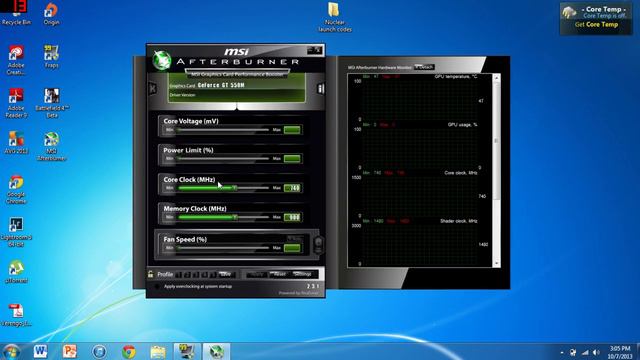Click the Power Limit slider track
Viewport: 640px width, 360px height.
tap(223, 158)
